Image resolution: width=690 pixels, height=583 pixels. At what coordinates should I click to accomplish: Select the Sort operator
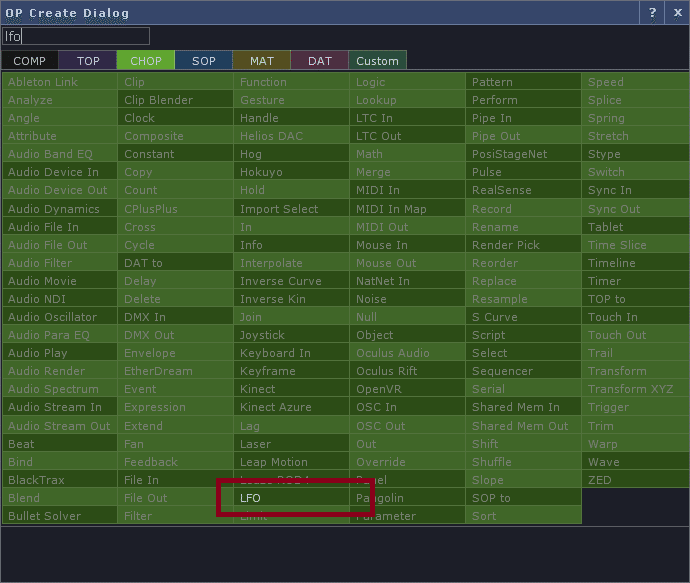[x=523, y=516]
